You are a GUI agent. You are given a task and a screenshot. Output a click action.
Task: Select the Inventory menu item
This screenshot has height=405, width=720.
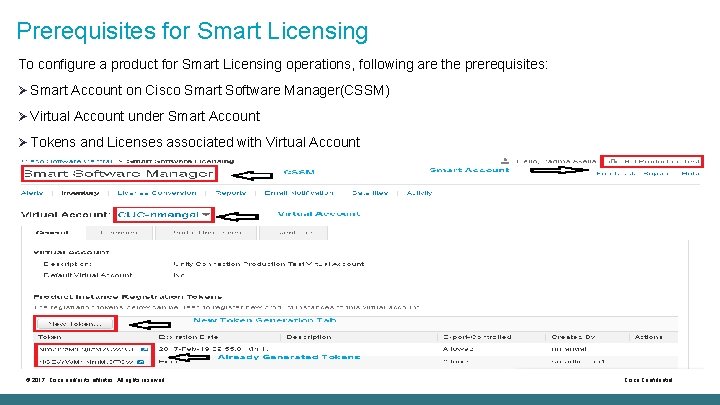tap(80, 193)
